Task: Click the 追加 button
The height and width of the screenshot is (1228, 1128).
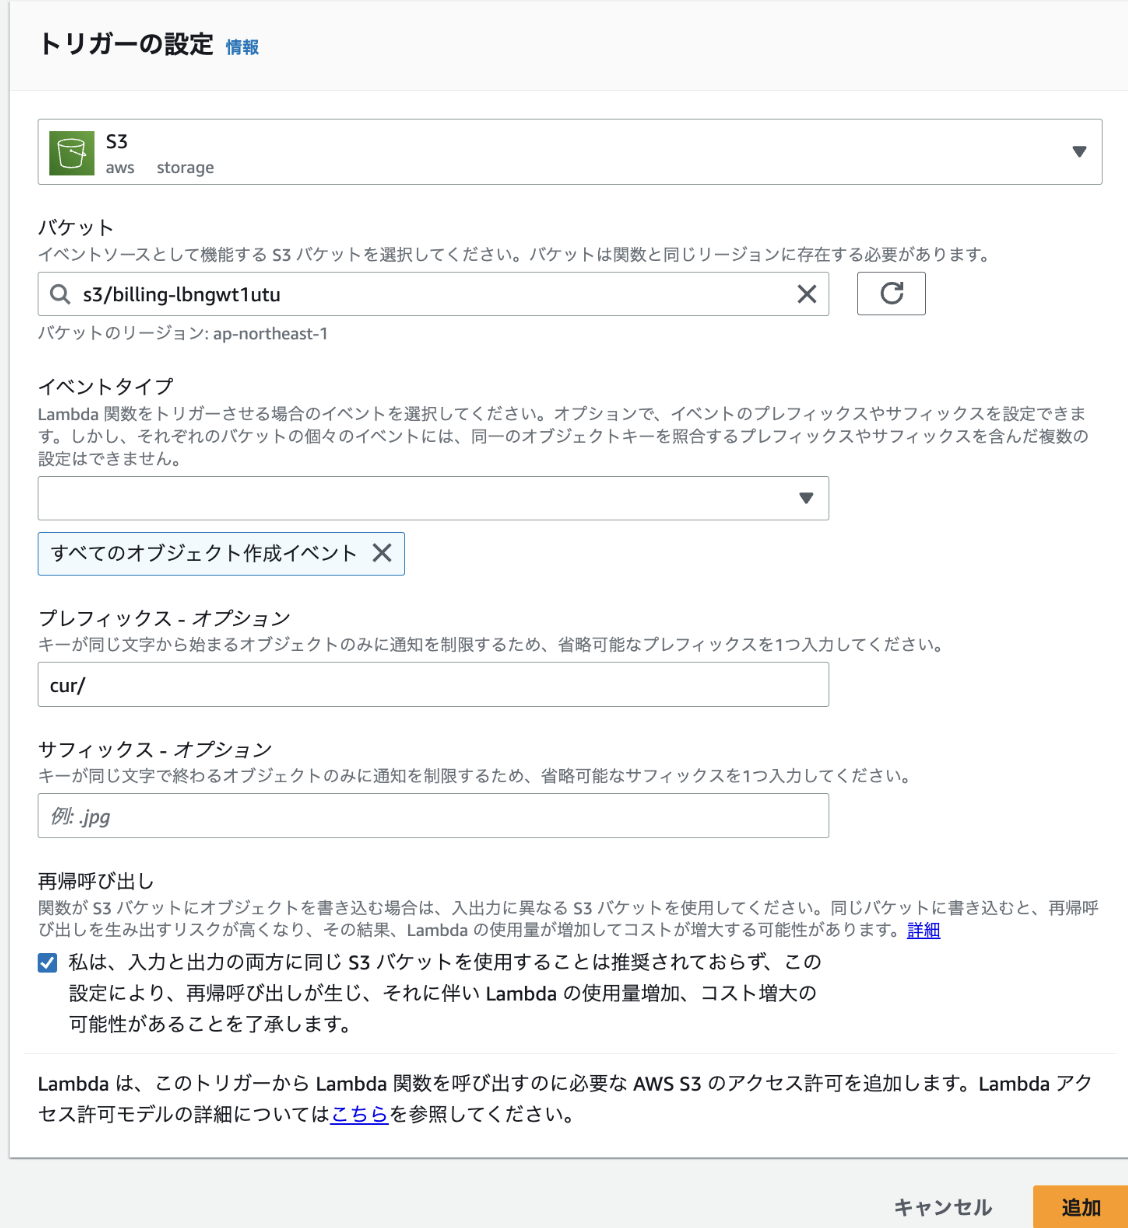Action: 1079,1206
